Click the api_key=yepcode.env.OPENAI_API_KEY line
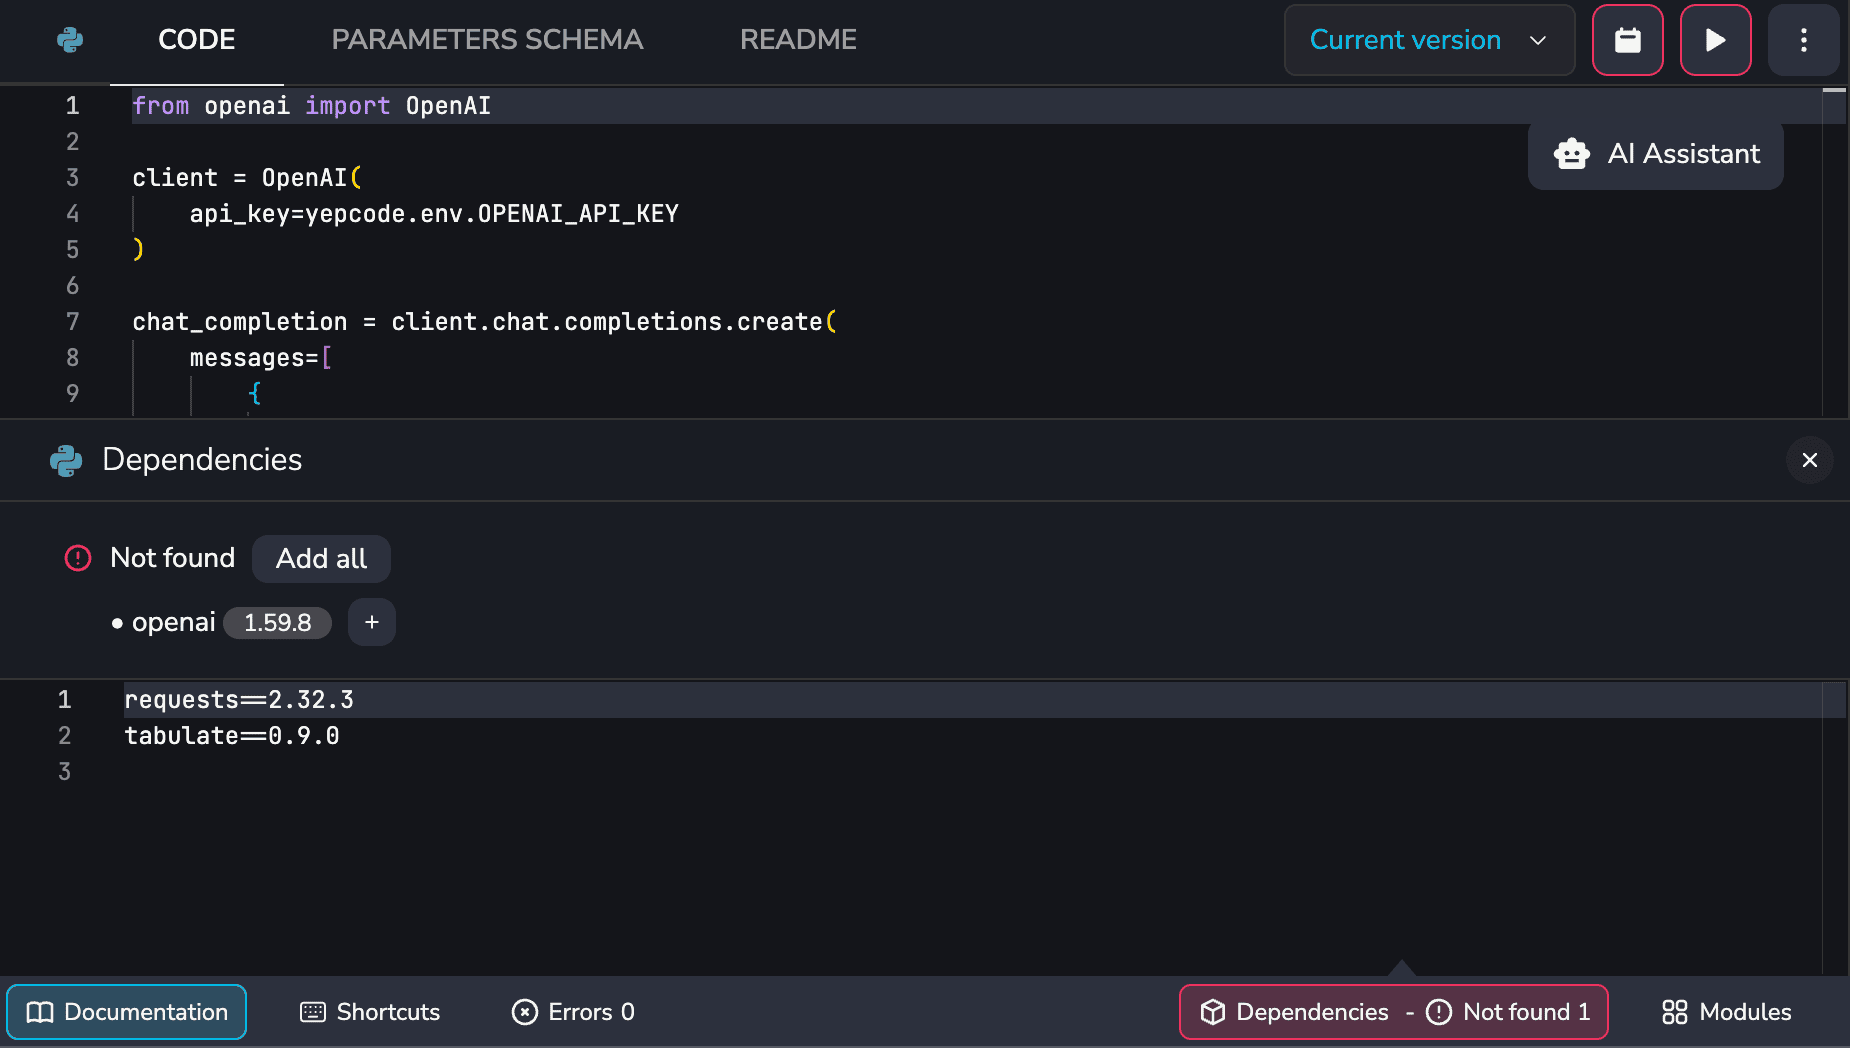The width and height of the screenshot is (1850, 1048). click(x=434, y=214)
